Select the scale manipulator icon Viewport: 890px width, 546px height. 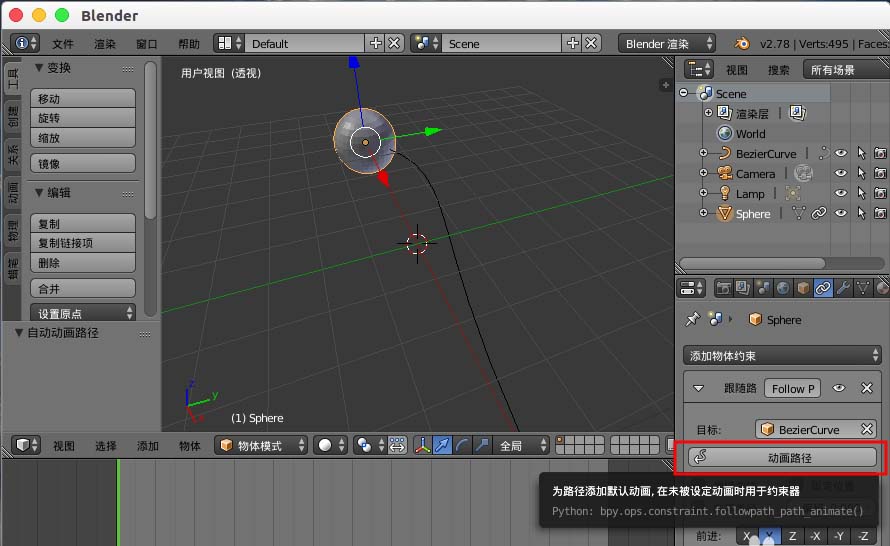pyautogui.click(x=482, y=446)
